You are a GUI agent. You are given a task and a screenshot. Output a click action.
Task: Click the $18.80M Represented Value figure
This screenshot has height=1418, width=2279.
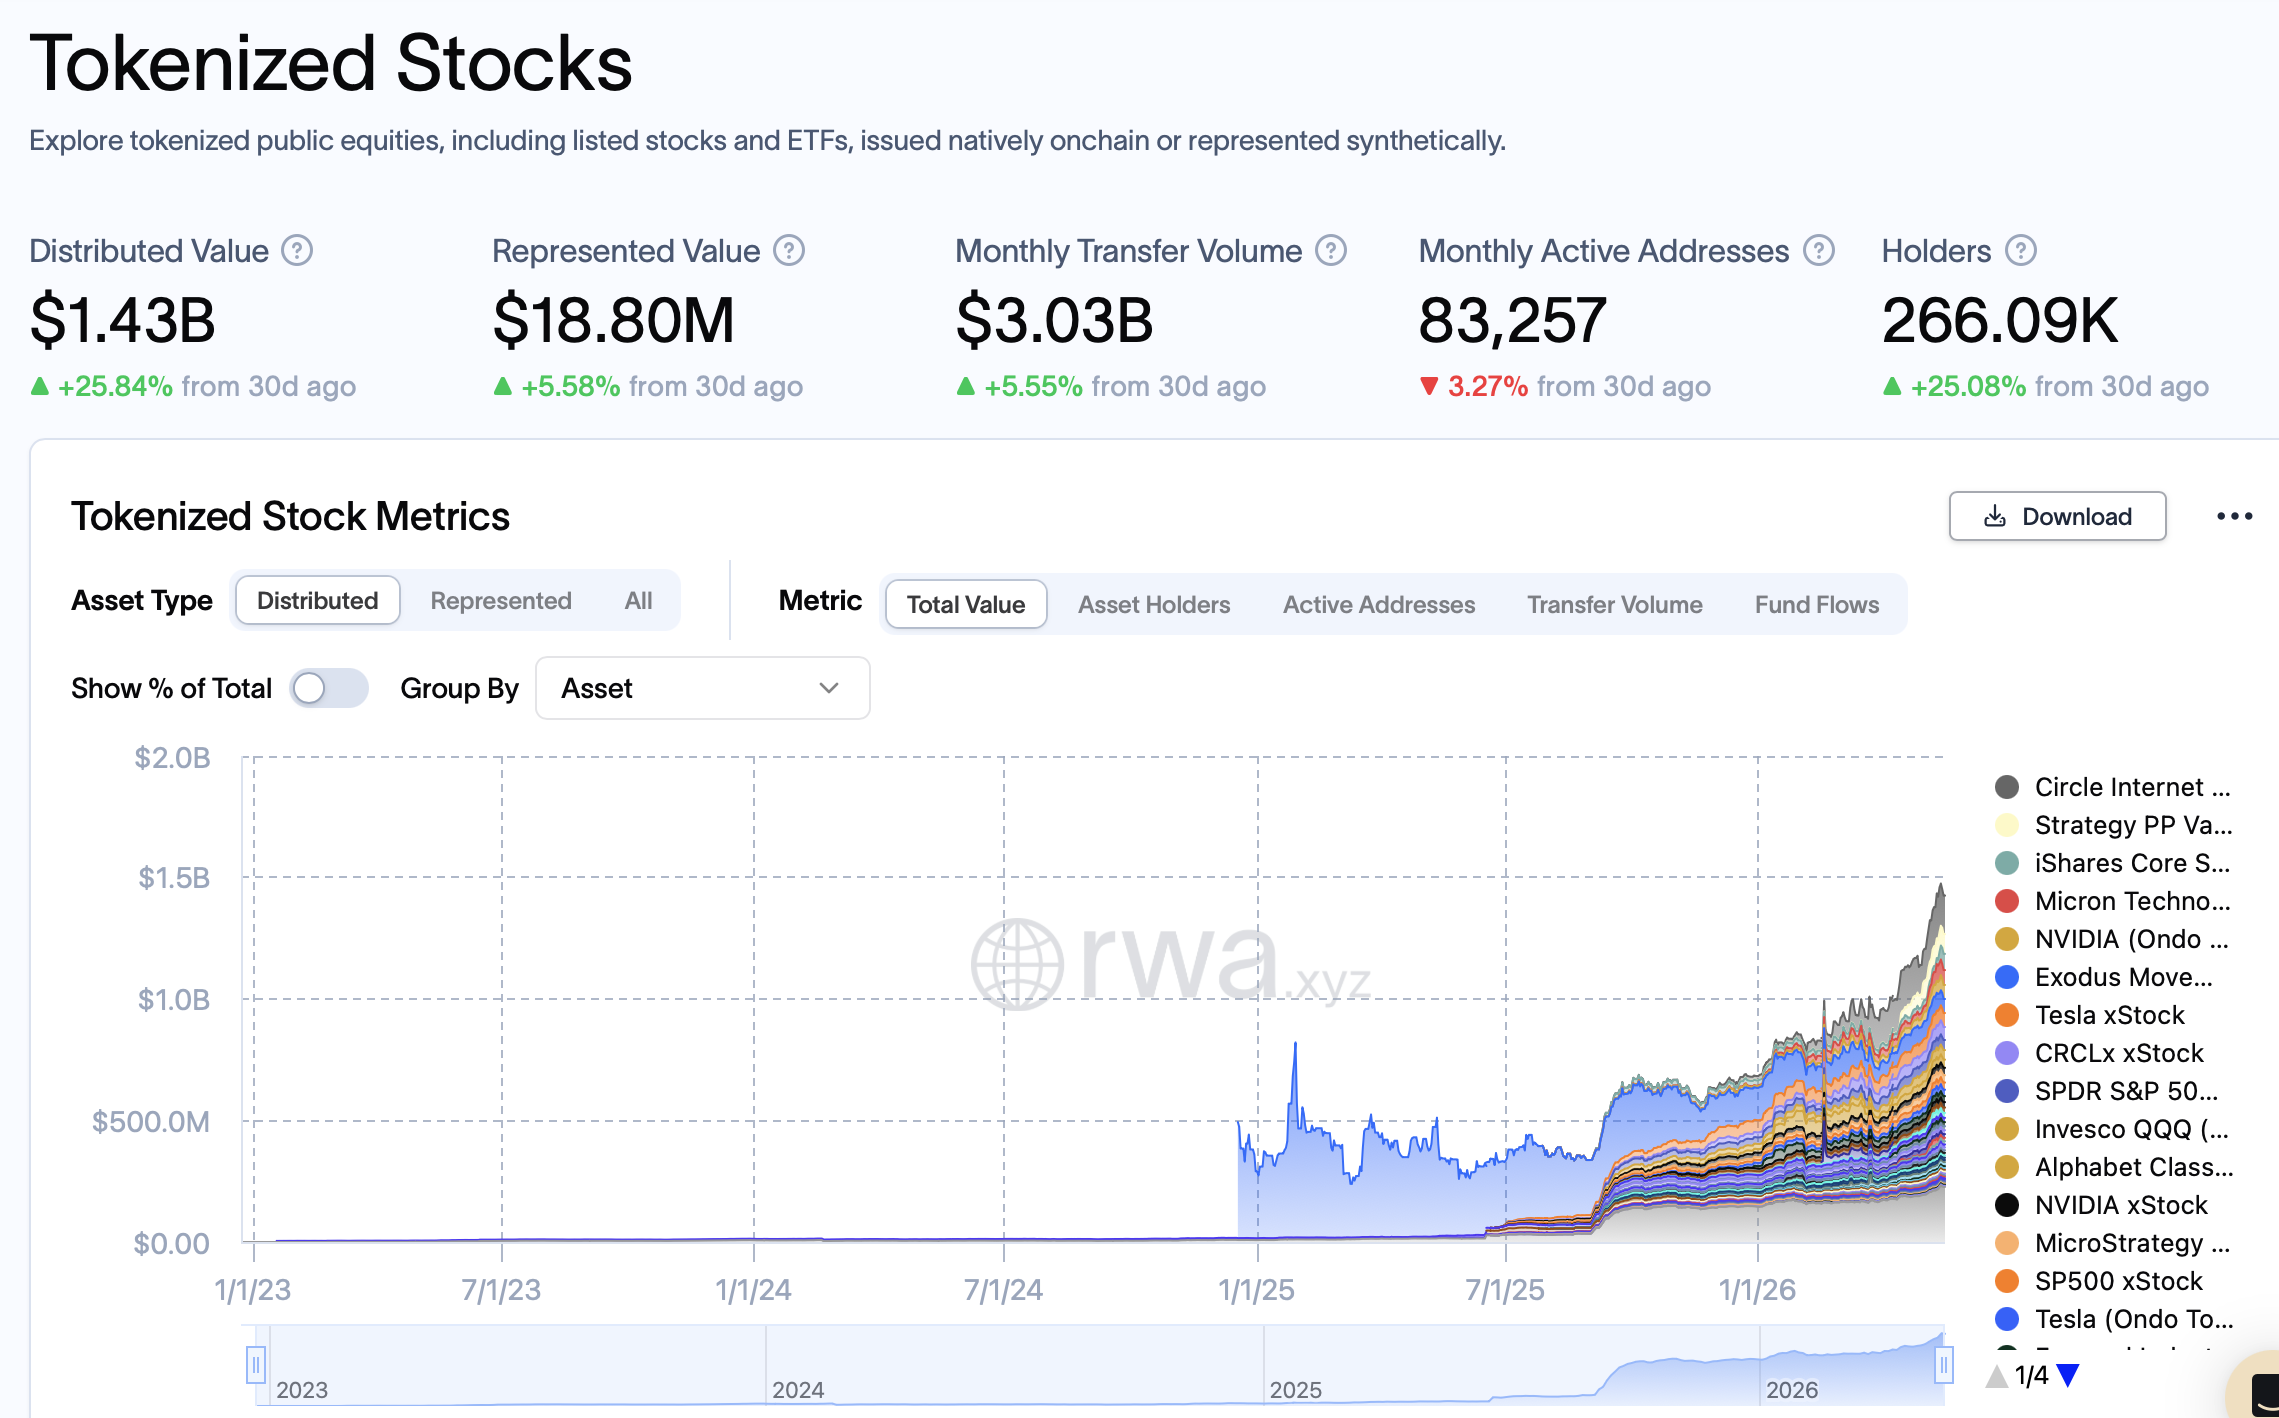click(613, 321)
